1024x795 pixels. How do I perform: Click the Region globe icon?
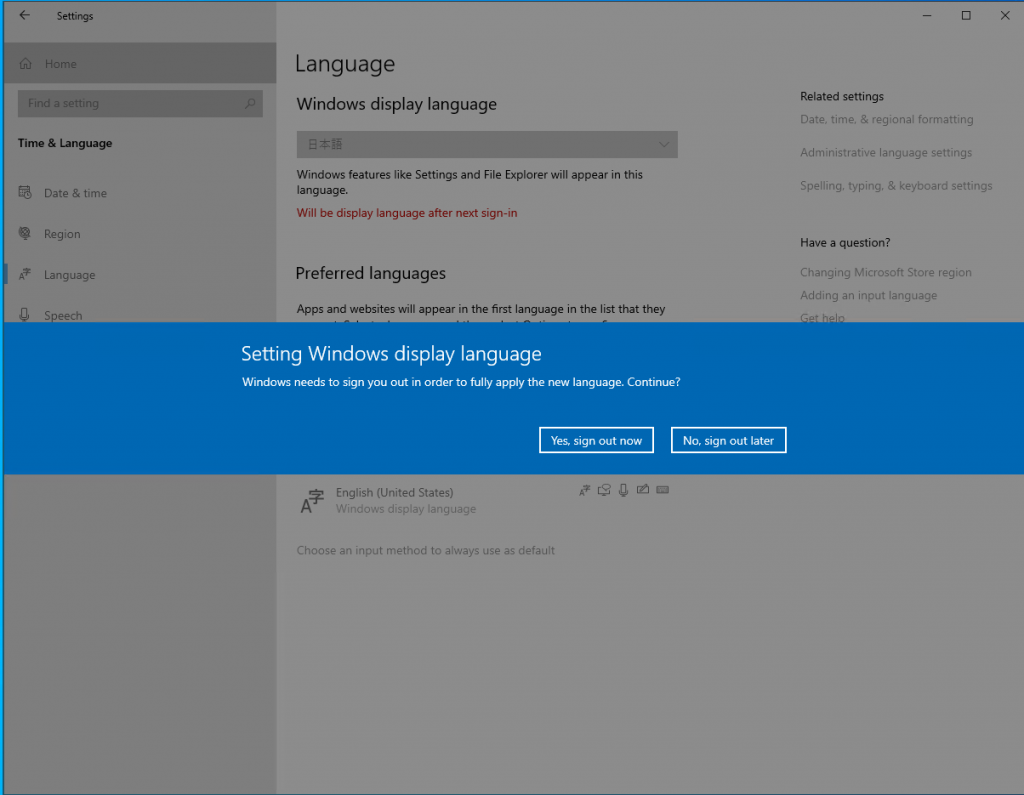pos(24,234)
